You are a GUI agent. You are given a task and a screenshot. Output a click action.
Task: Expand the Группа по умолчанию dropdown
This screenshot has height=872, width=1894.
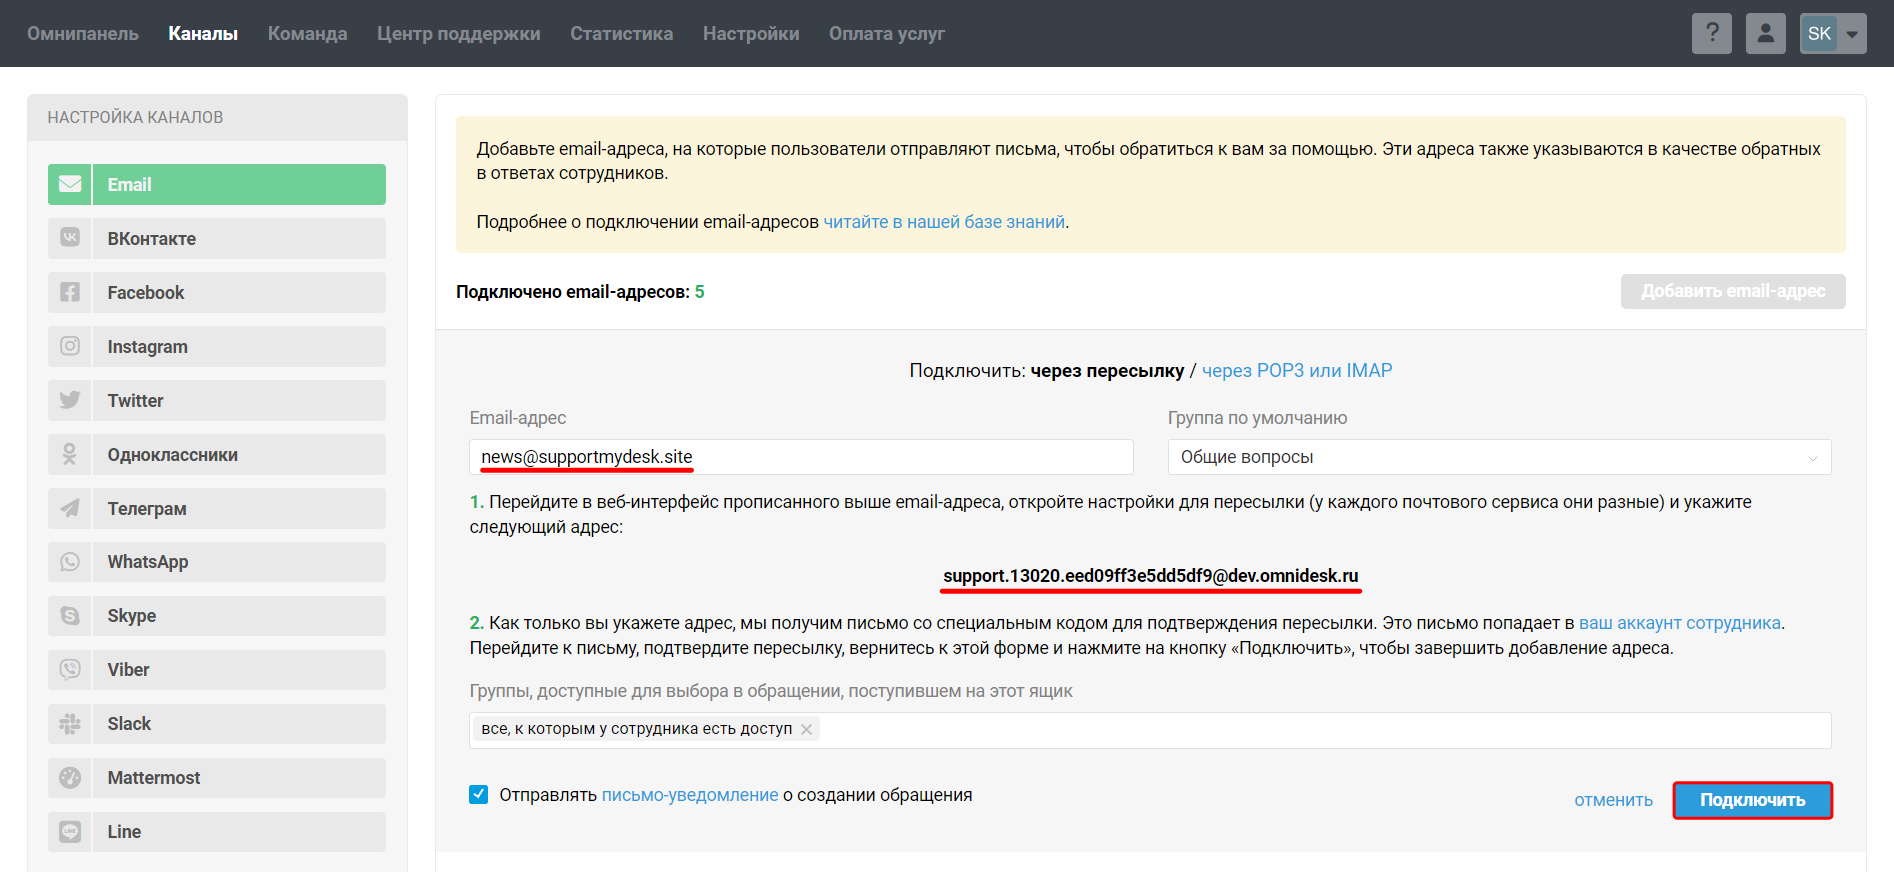[x=1498, y=457]
